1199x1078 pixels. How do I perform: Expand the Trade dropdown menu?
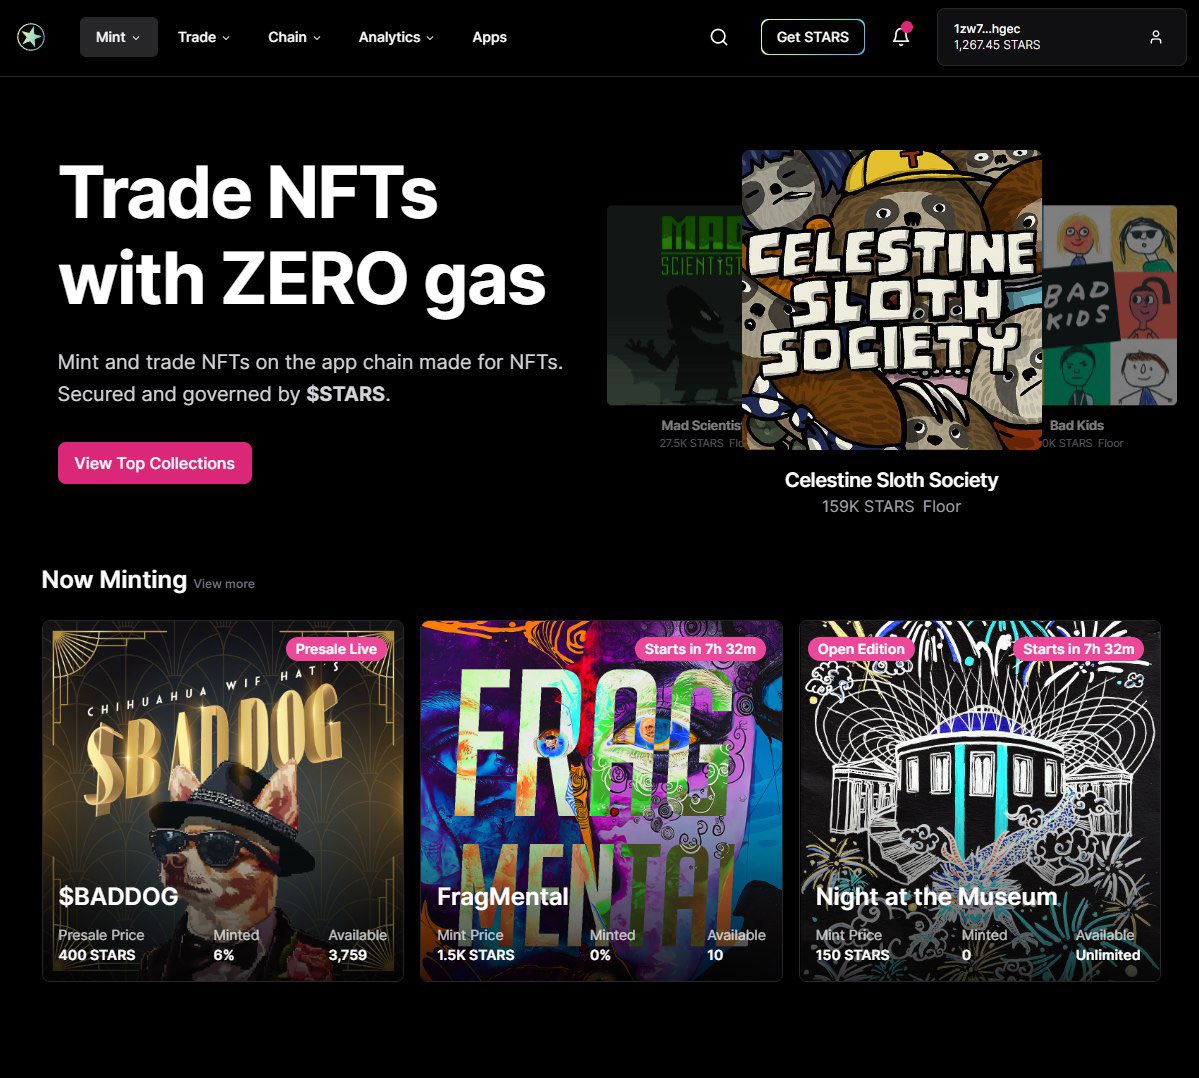click(203, 37)
